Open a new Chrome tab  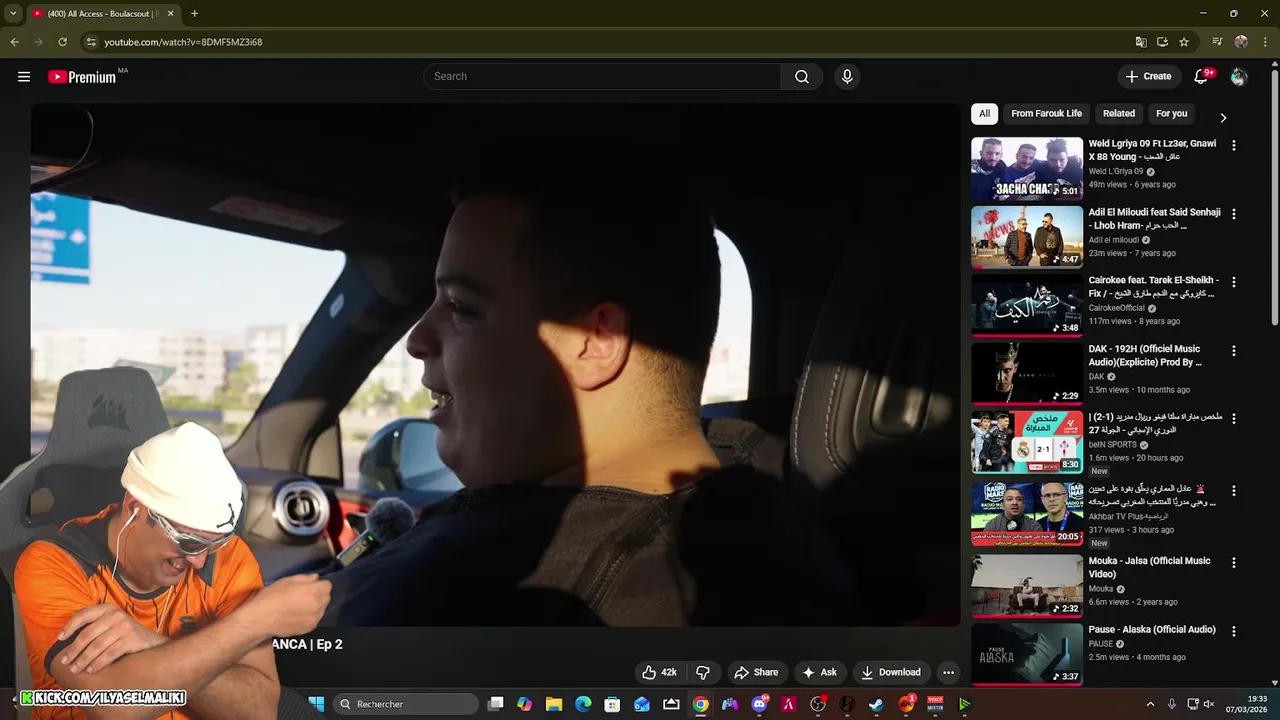(194, 14)
